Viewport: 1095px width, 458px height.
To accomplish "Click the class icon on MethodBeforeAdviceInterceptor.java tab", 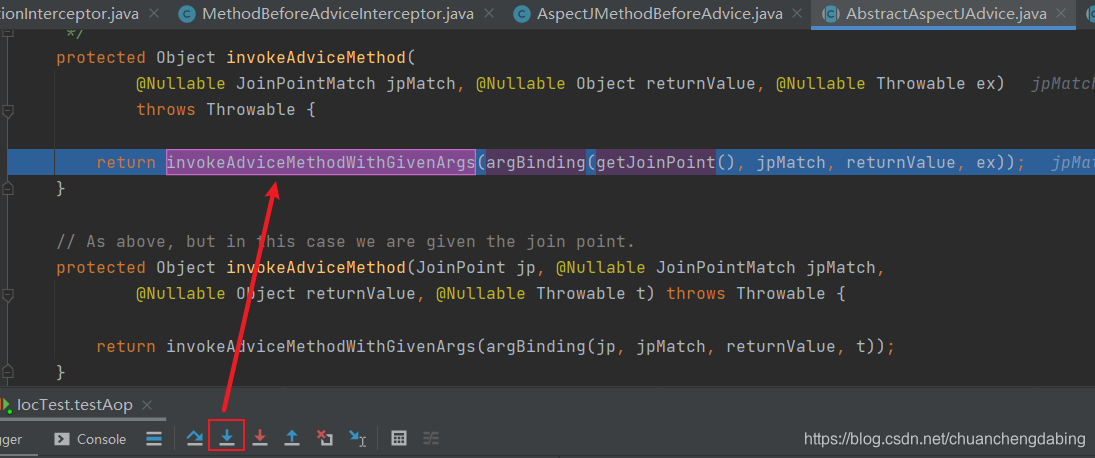I will coord(186,13).
